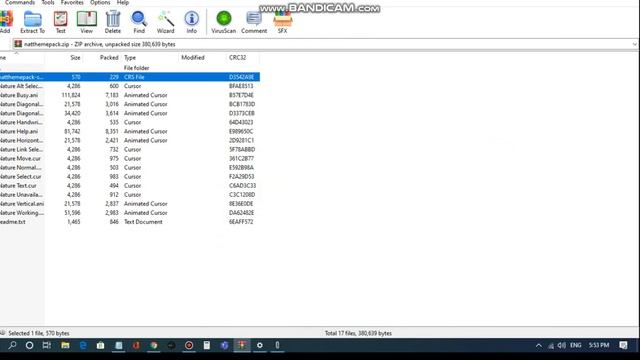Open Calculator from taskbar
This screenshot has height=360, width=640.
click(x=207, y=345)
